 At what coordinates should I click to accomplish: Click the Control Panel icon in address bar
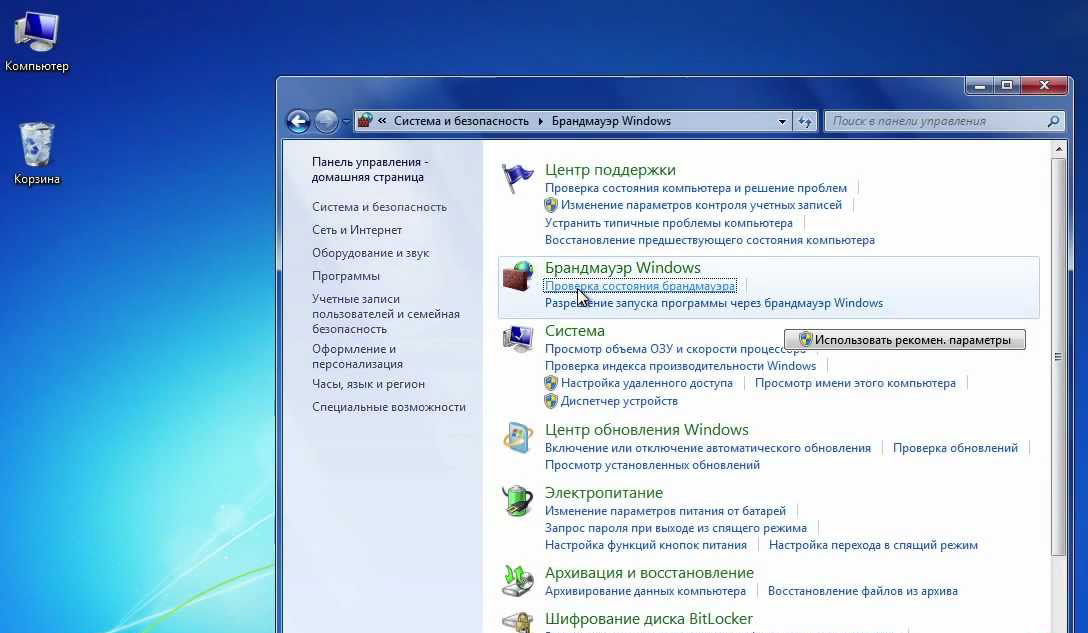coord(365,121)
